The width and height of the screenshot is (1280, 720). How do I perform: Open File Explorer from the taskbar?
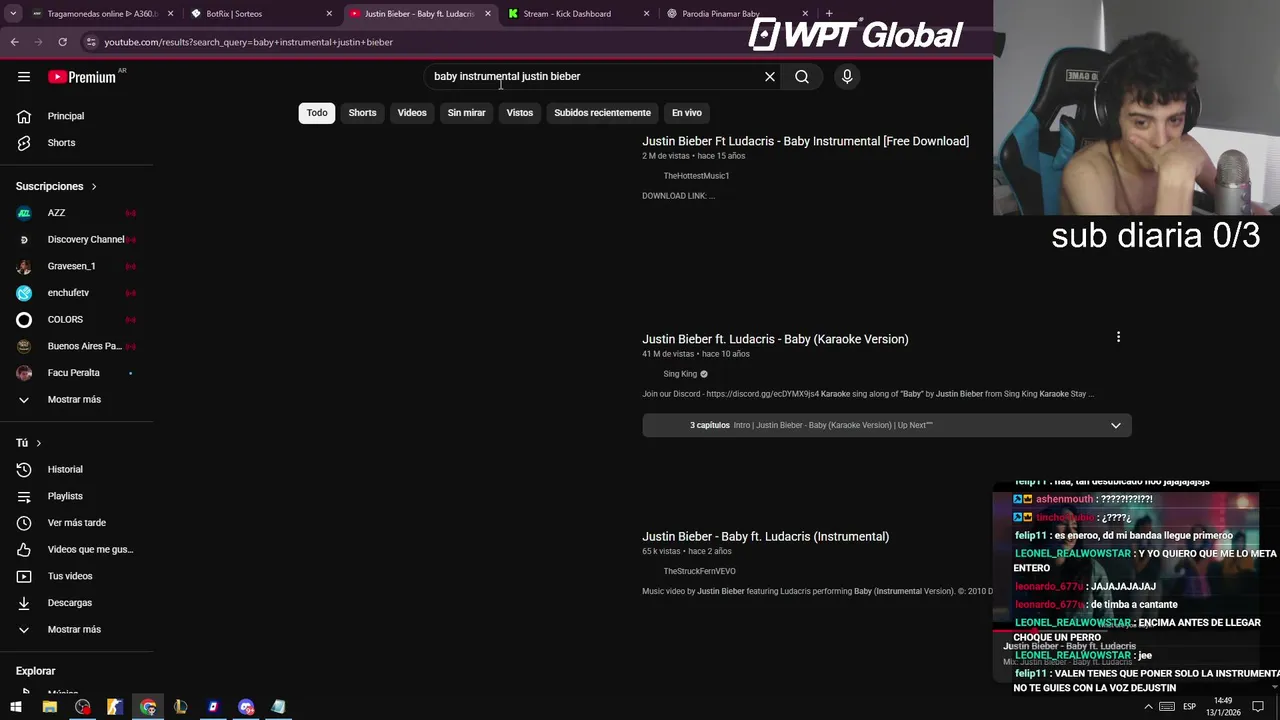[49, 707]
